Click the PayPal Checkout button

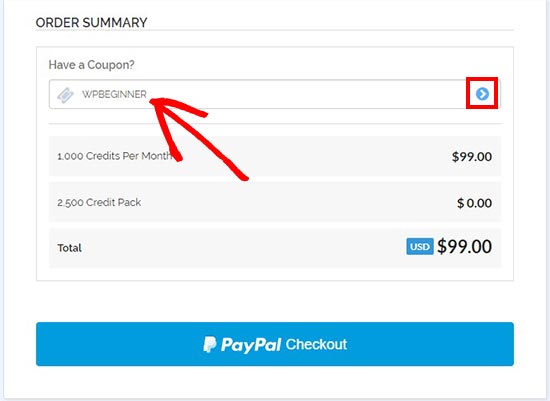click(x=275, y=344)
